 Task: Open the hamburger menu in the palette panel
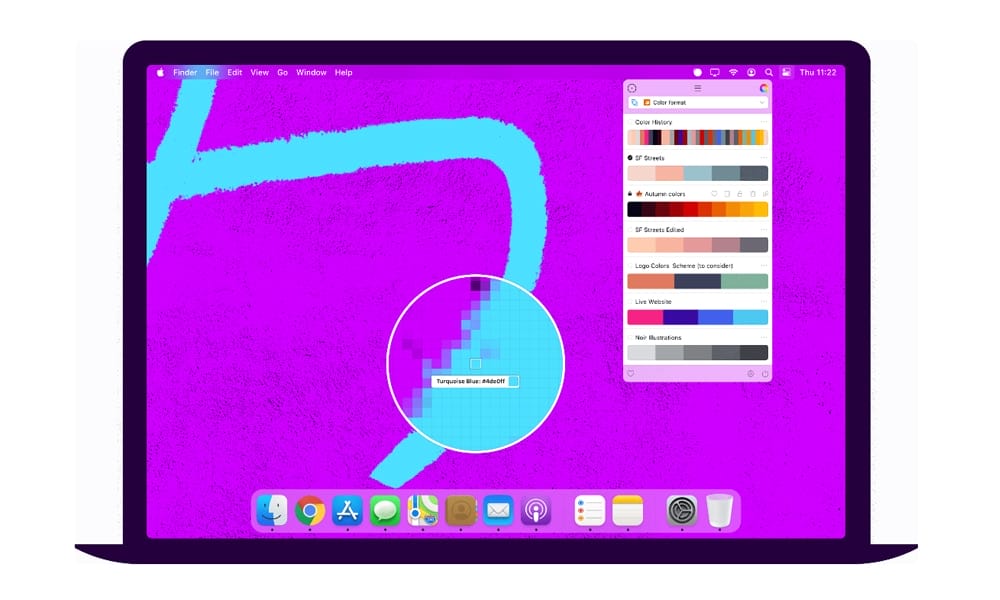pyautogui.click(x=697, y=88)
